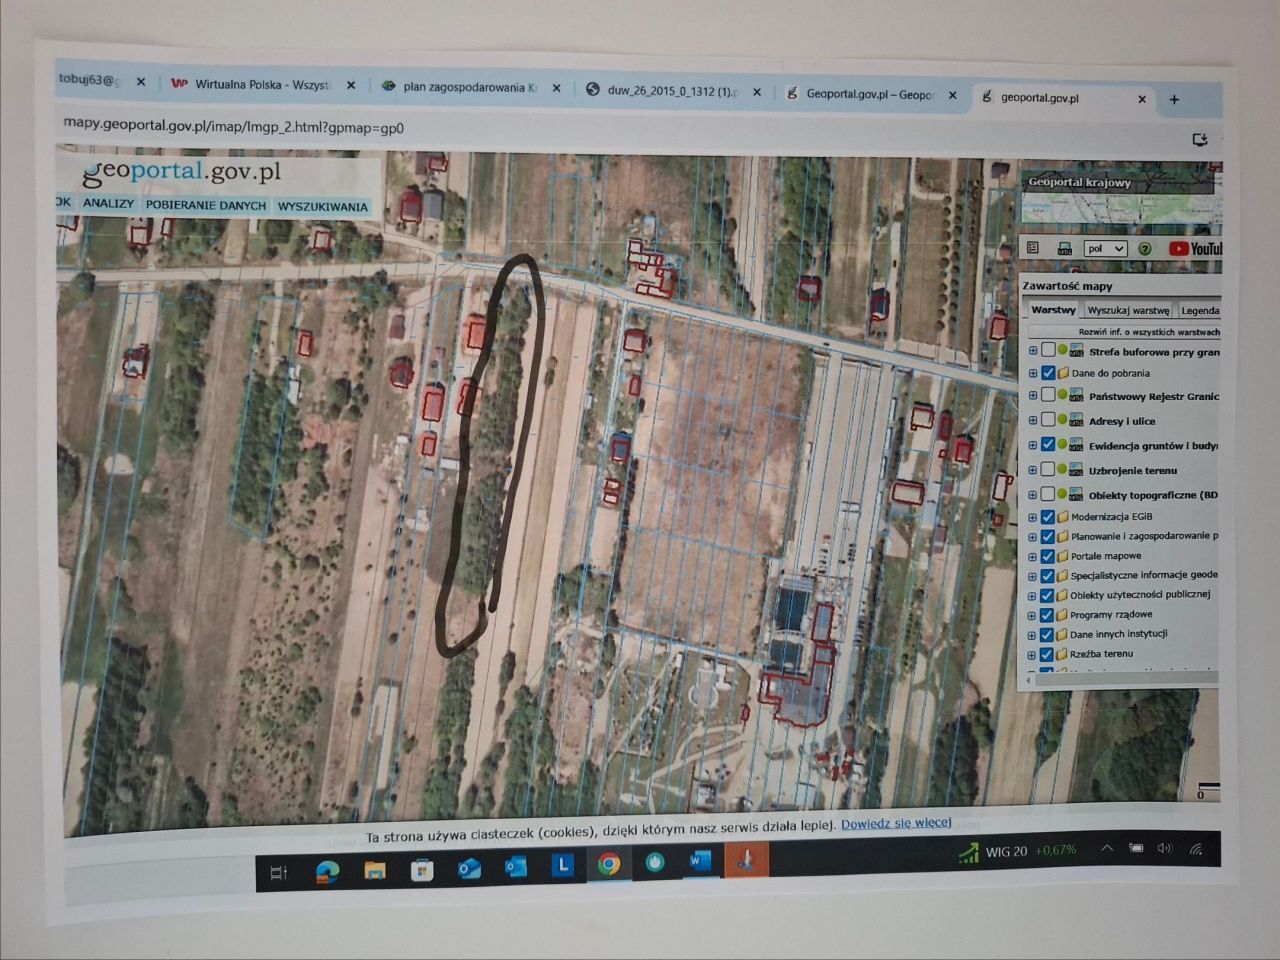Image resolution: width=1280 pixels, height=960 pixels.
Task: Enable the Strefa buforowa layer checkbox
Action: click(x=1048, y=350)
